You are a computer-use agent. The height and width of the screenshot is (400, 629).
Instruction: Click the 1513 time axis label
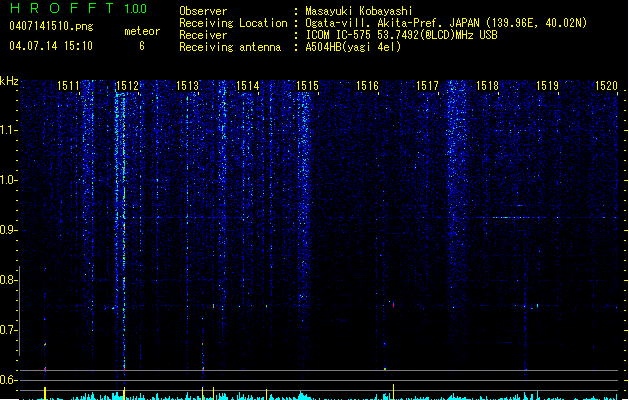pyautogui.click(x=187, y=86)
